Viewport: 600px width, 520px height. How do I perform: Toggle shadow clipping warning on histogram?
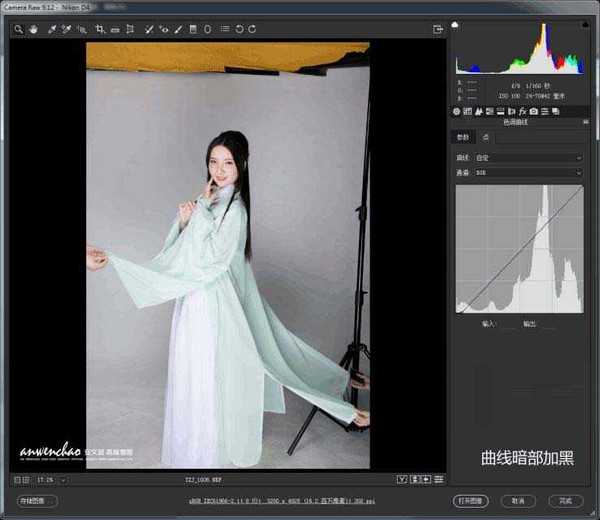[456, 24]
